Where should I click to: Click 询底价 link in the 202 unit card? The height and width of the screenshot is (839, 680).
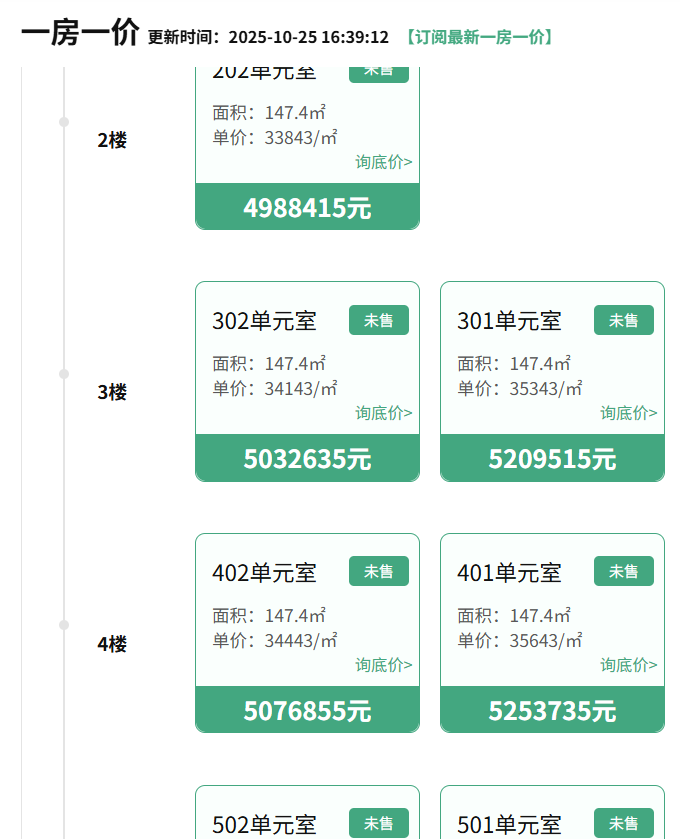(383, 162)
